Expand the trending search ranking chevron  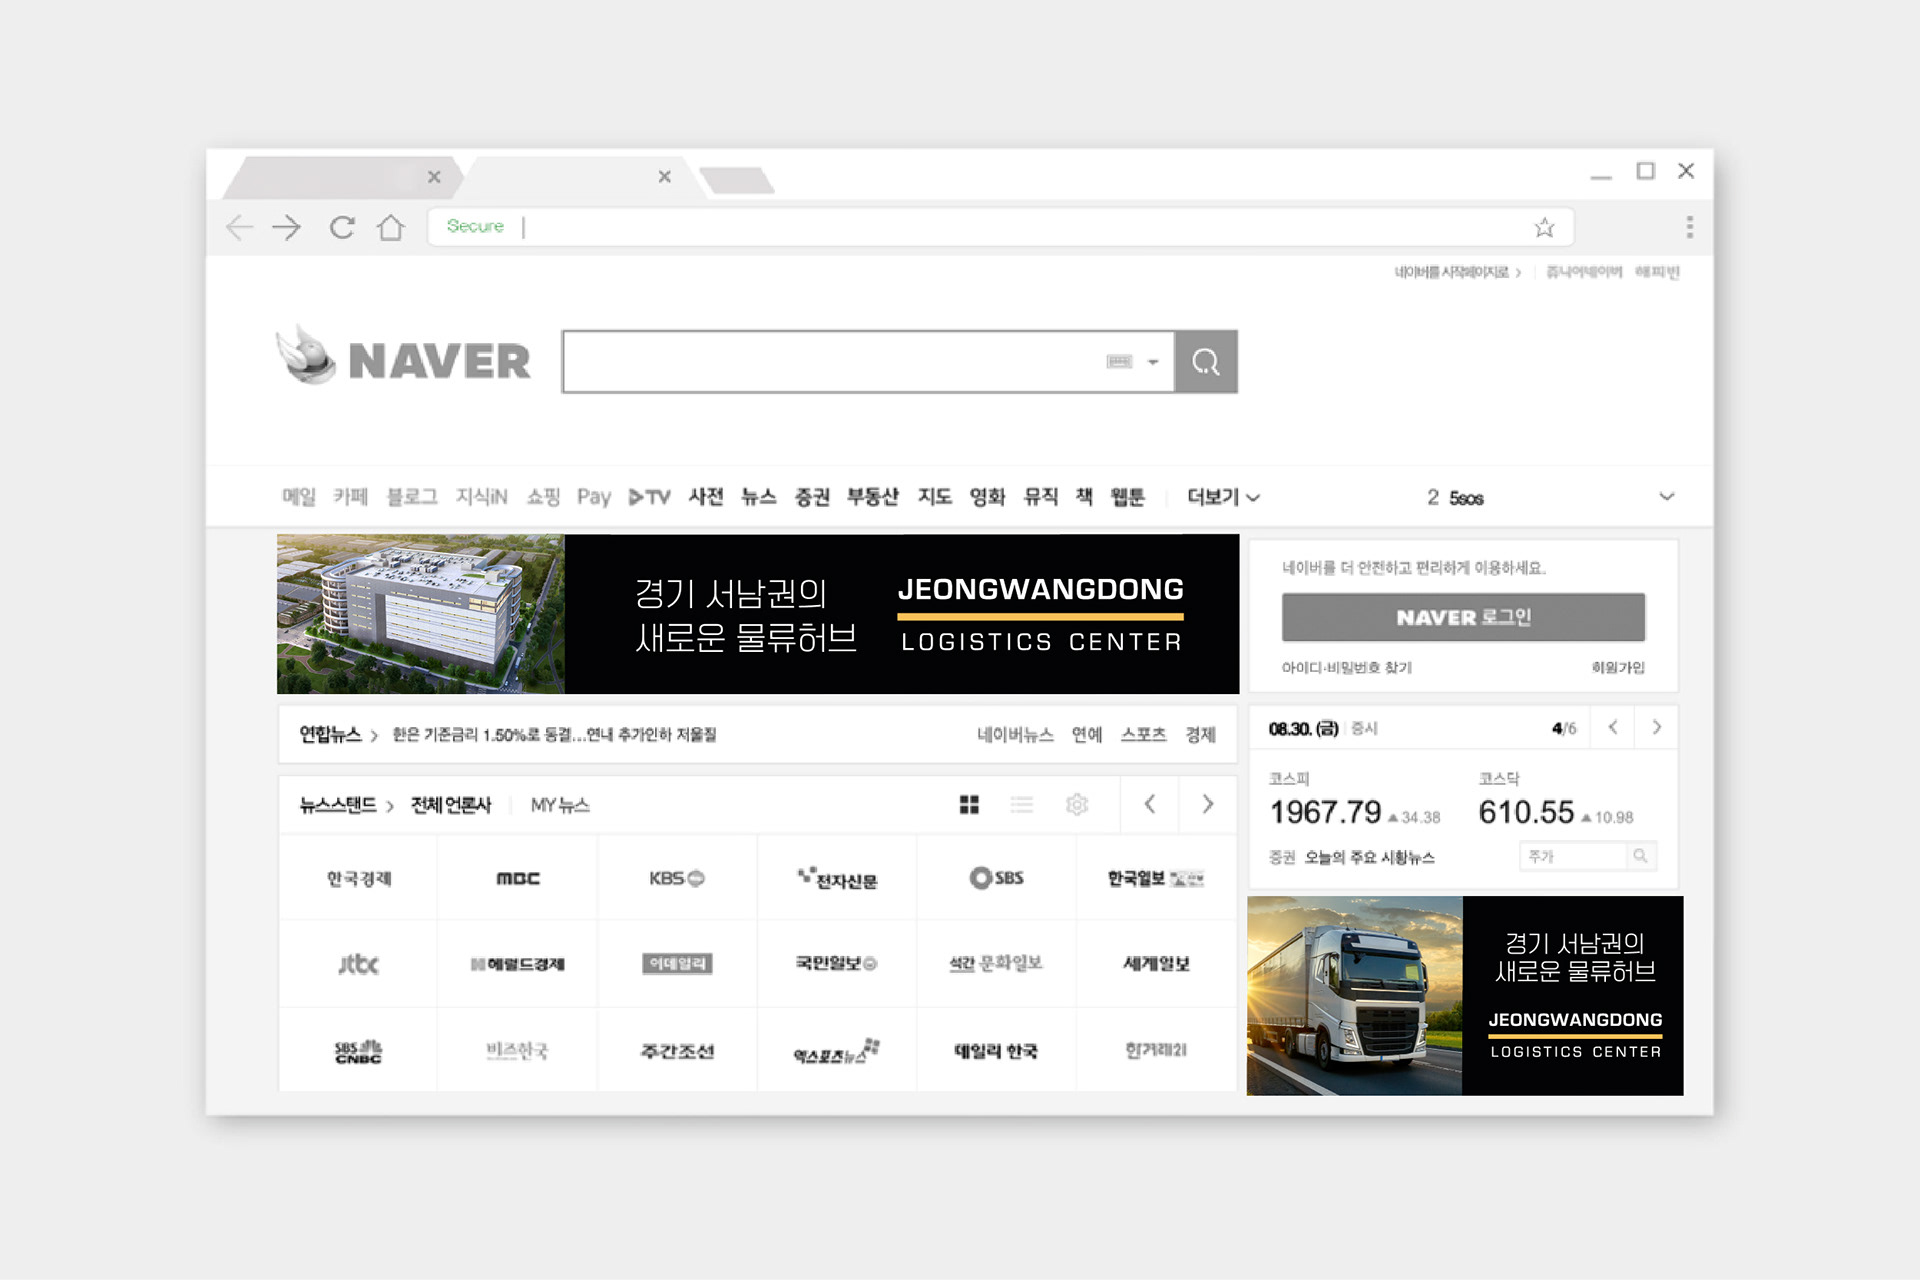click(x=1666, y=497)
